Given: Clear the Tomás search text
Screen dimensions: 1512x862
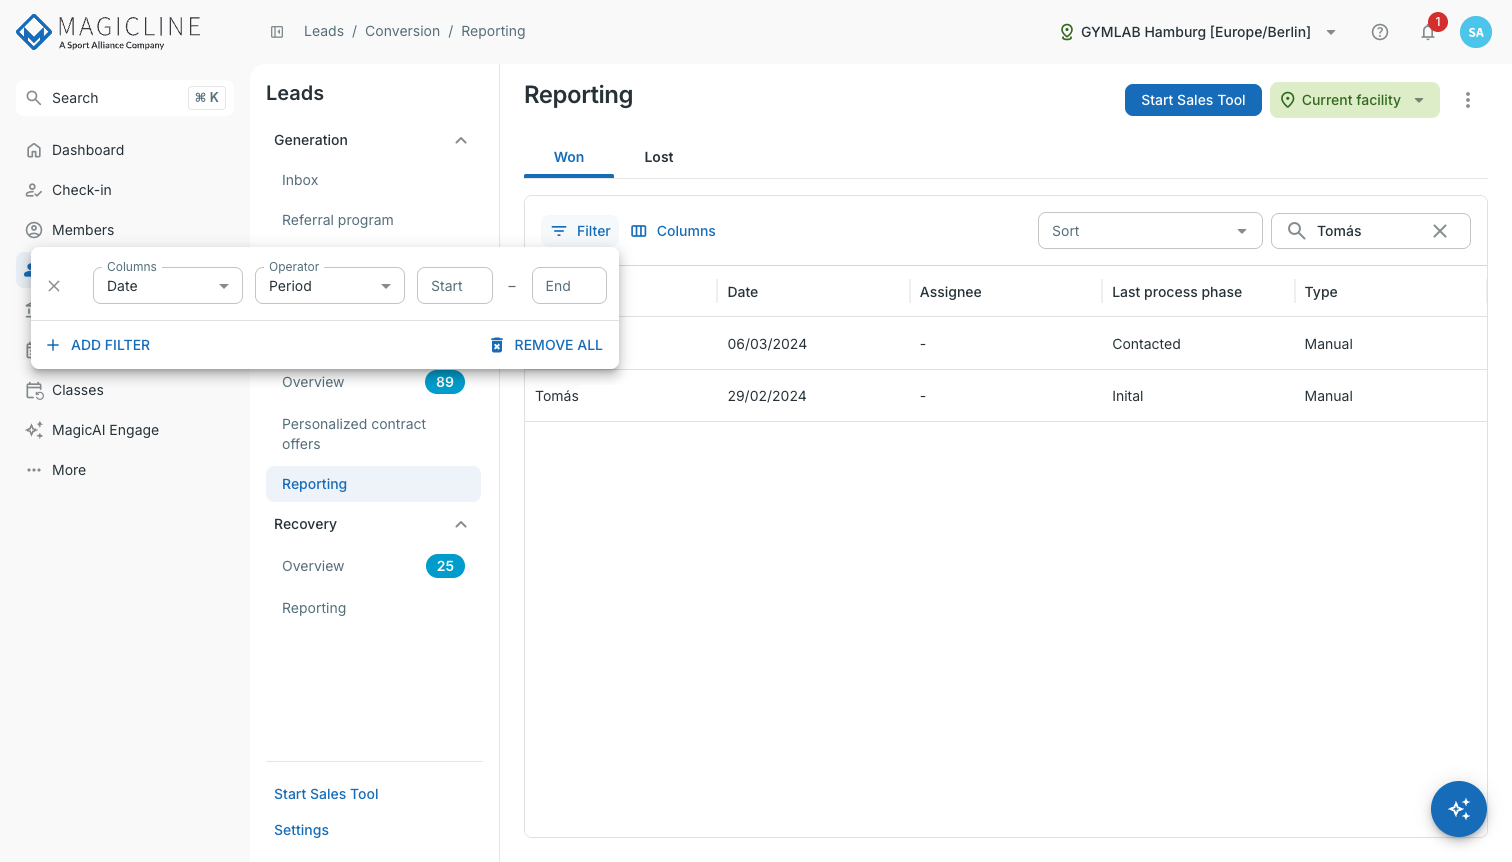Looking at the screenshot, I should click(1440, 231).
